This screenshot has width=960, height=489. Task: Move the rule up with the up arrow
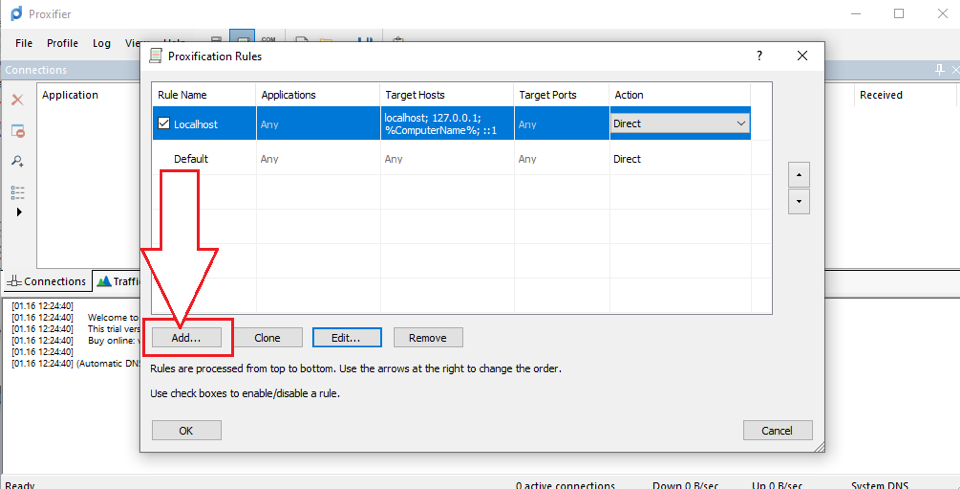pos(799,175)
